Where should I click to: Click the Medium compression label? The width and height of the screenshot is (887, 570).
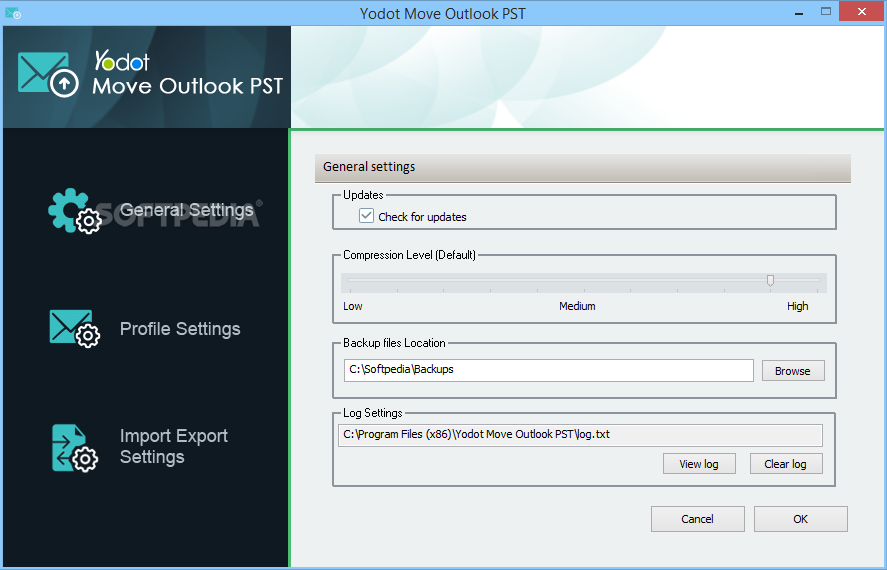coord(577,306)
